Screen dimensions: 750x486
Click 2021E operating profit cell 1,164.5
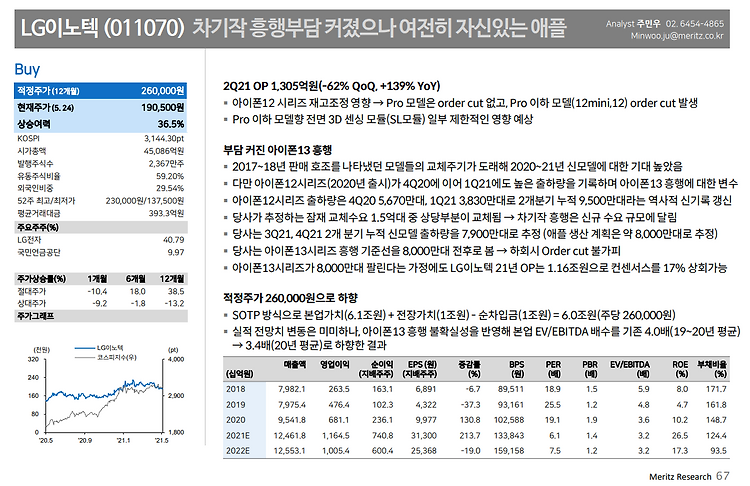335,435
